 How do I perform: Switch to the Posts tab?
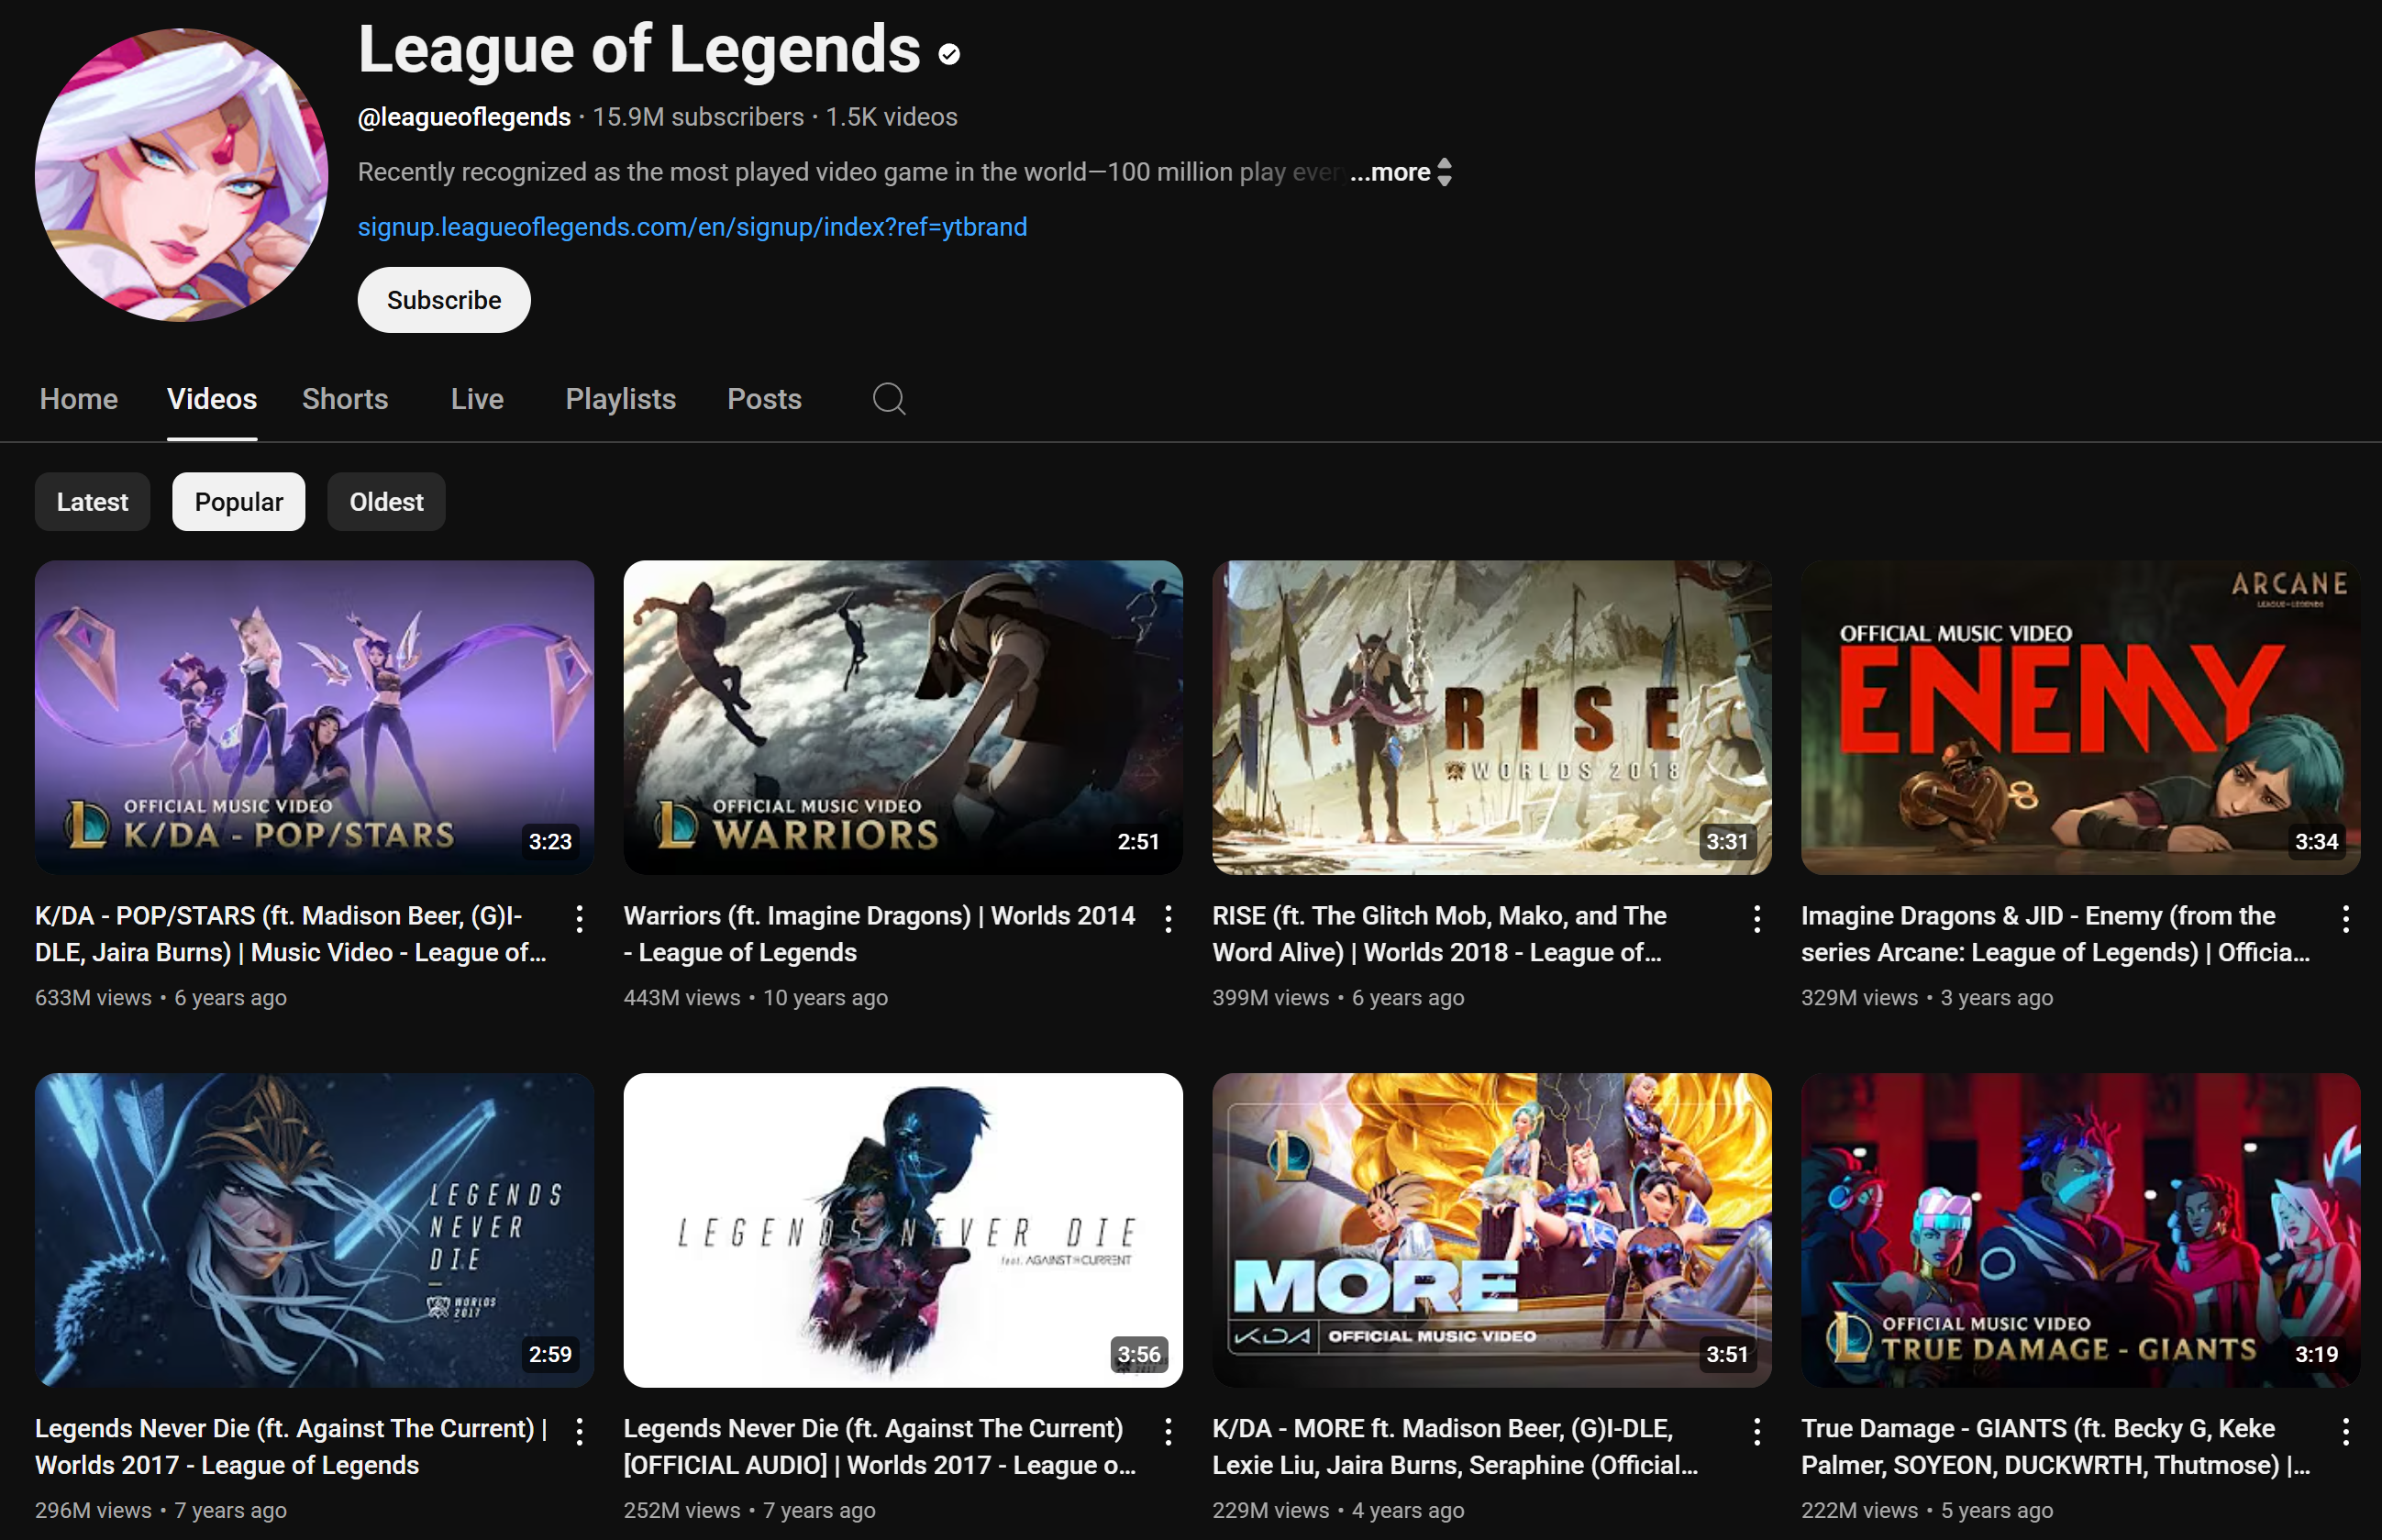click(764, 399)
